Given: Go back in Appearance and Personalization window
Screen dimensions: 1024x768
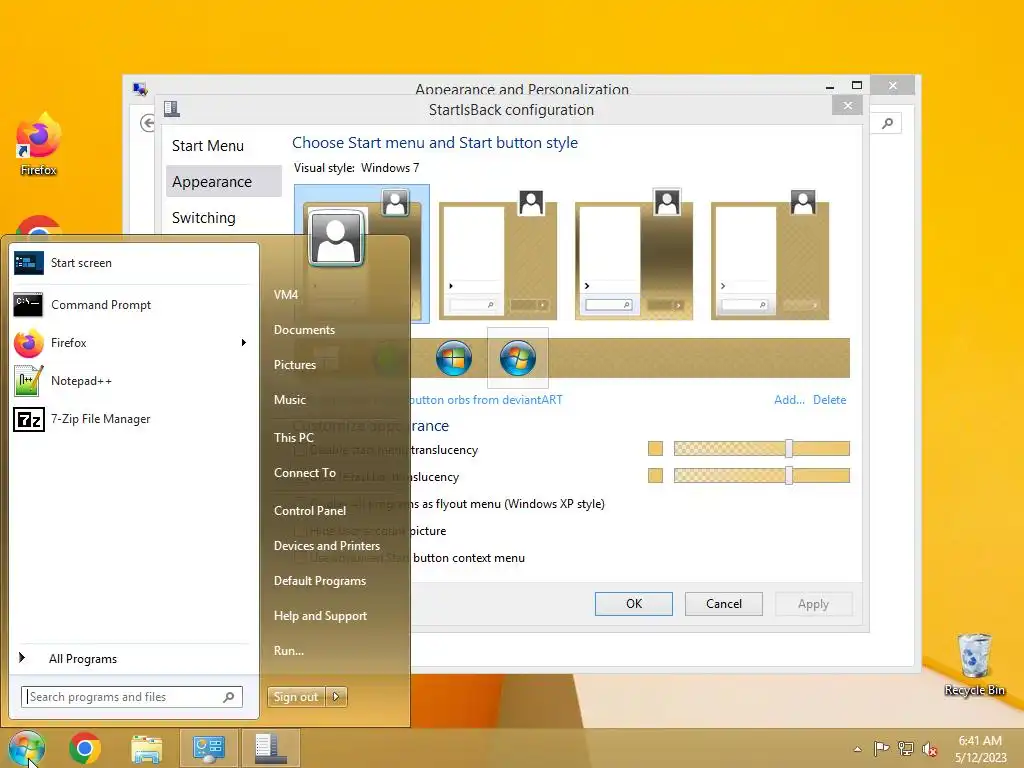Looking at the screenshot, I should pyautogui.click(x=148, y=123).
